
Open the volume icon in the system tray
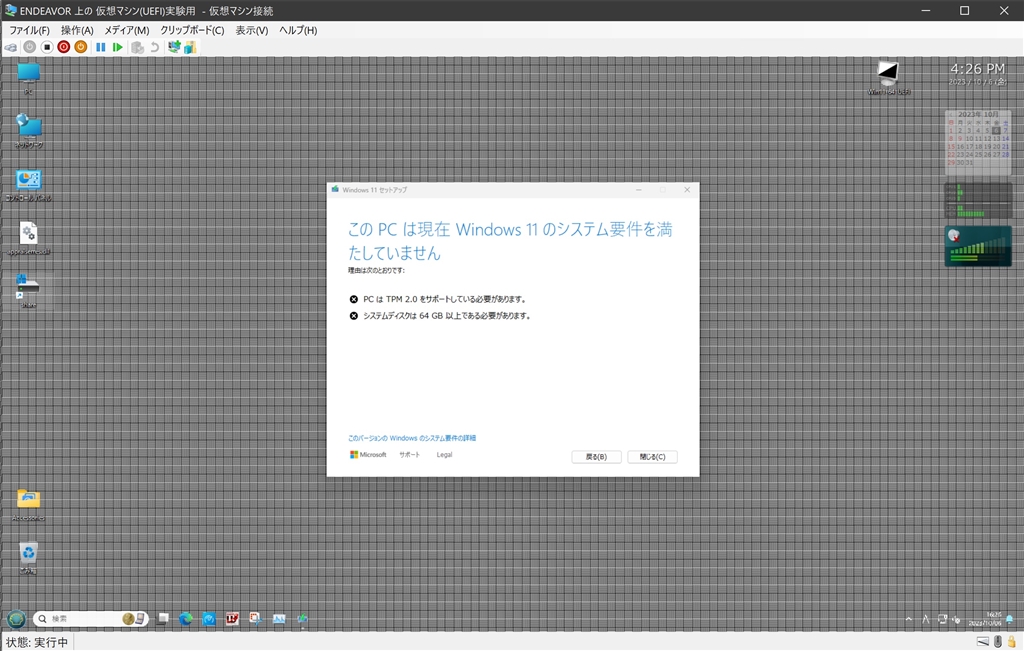pyautogui.click(x=957, y=619)
